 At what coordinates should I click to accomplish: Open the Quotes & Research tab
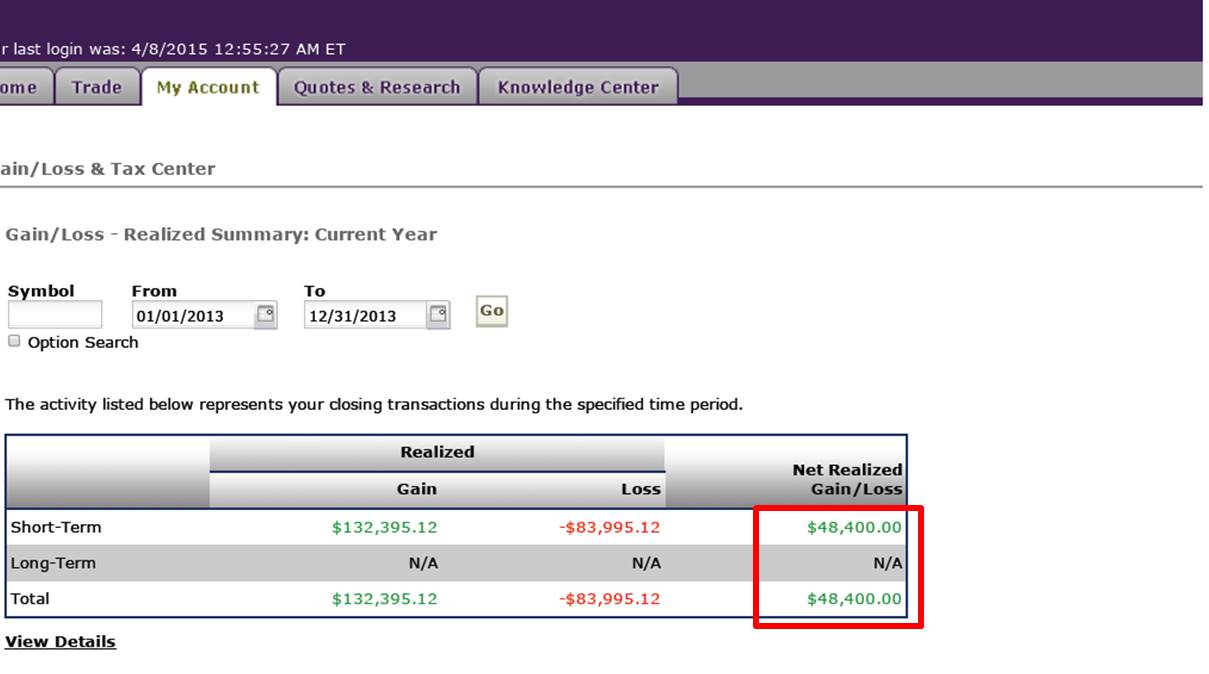coord(376,87)
